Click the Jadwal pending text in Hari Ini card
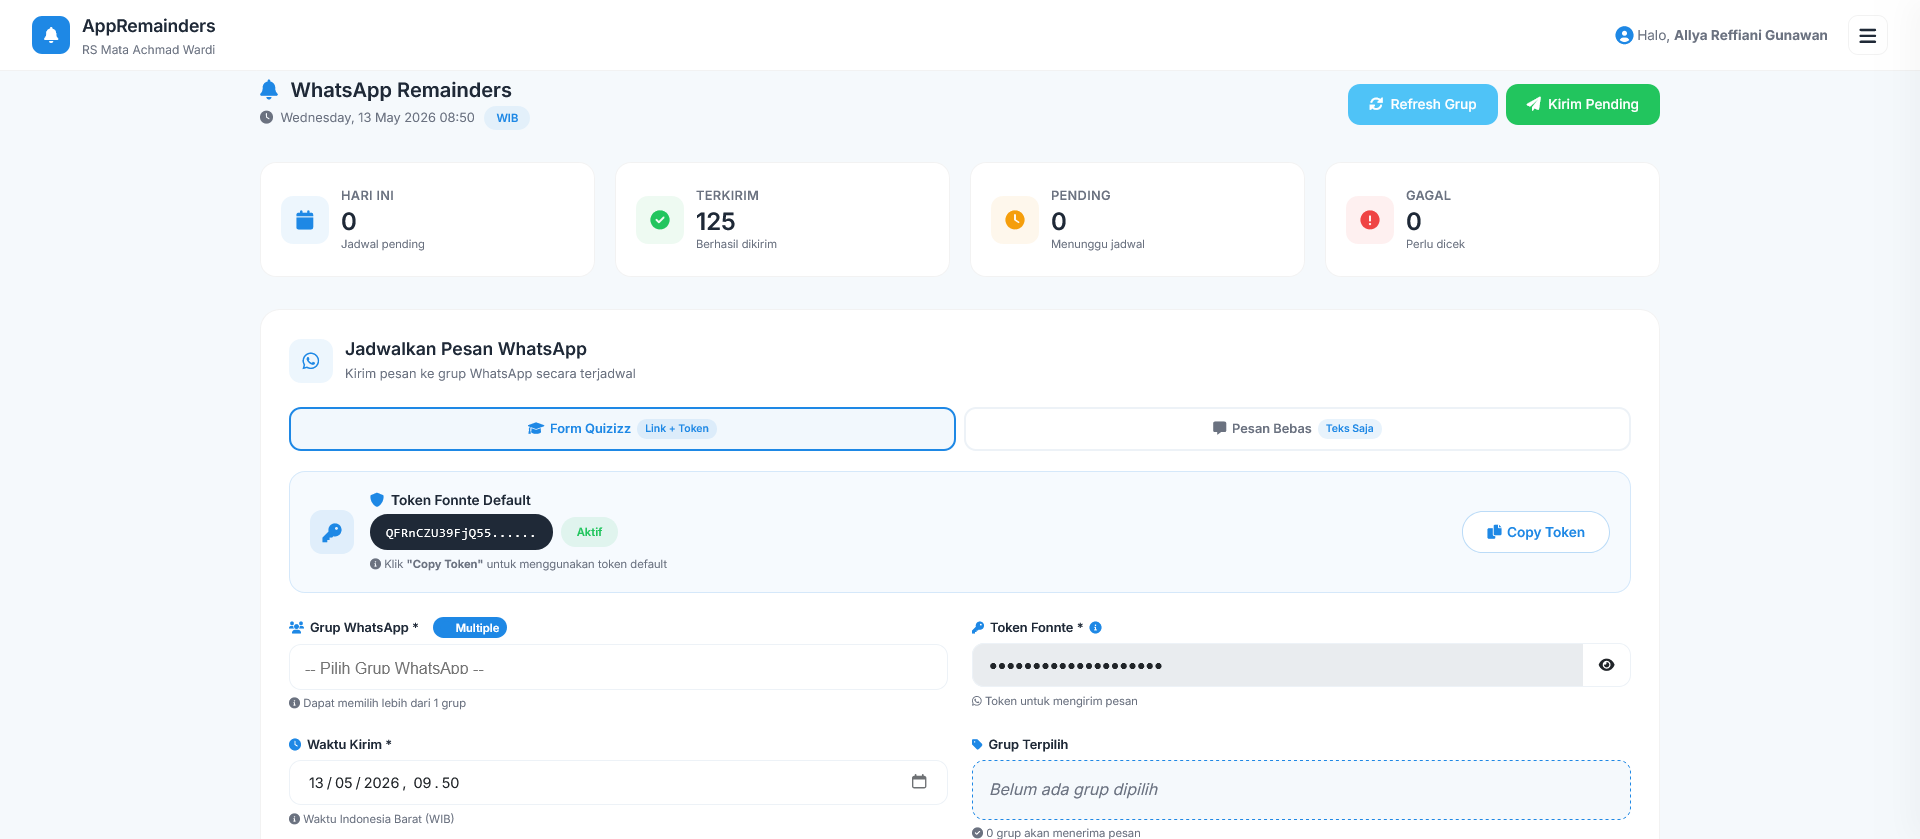The image size is (1920, 839). pyautogui.click(x=382, y=244)
